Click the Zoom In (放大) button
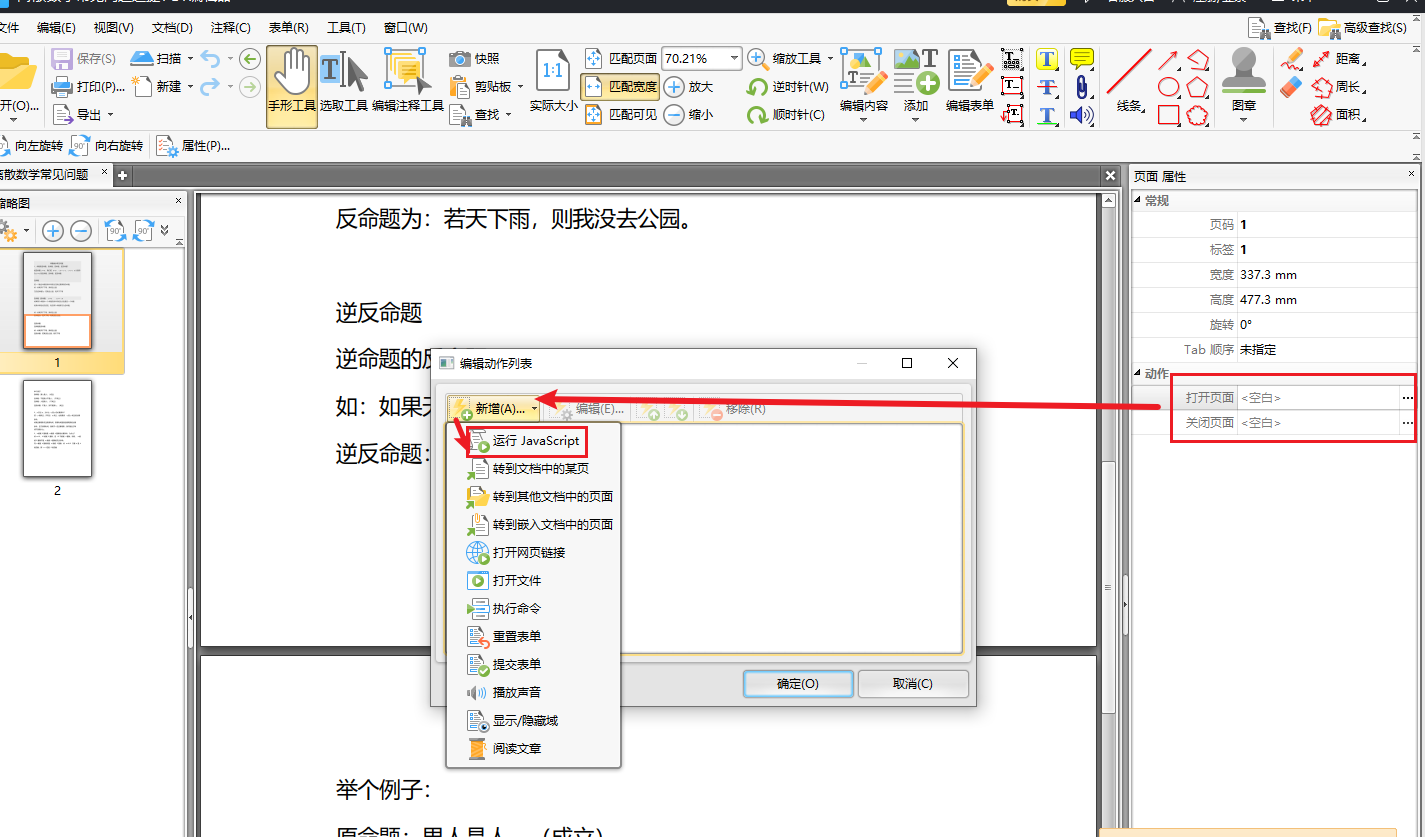 [689, 87]
